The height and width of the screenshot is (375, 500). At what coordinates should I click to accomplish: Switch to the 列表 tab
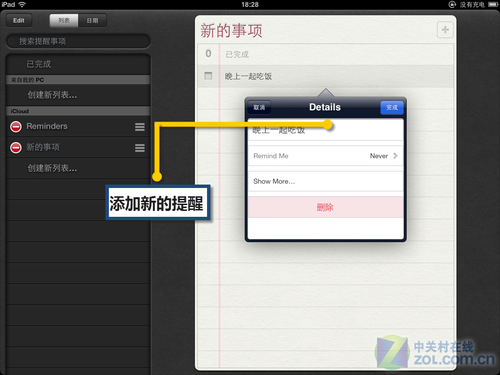(64, 20)
